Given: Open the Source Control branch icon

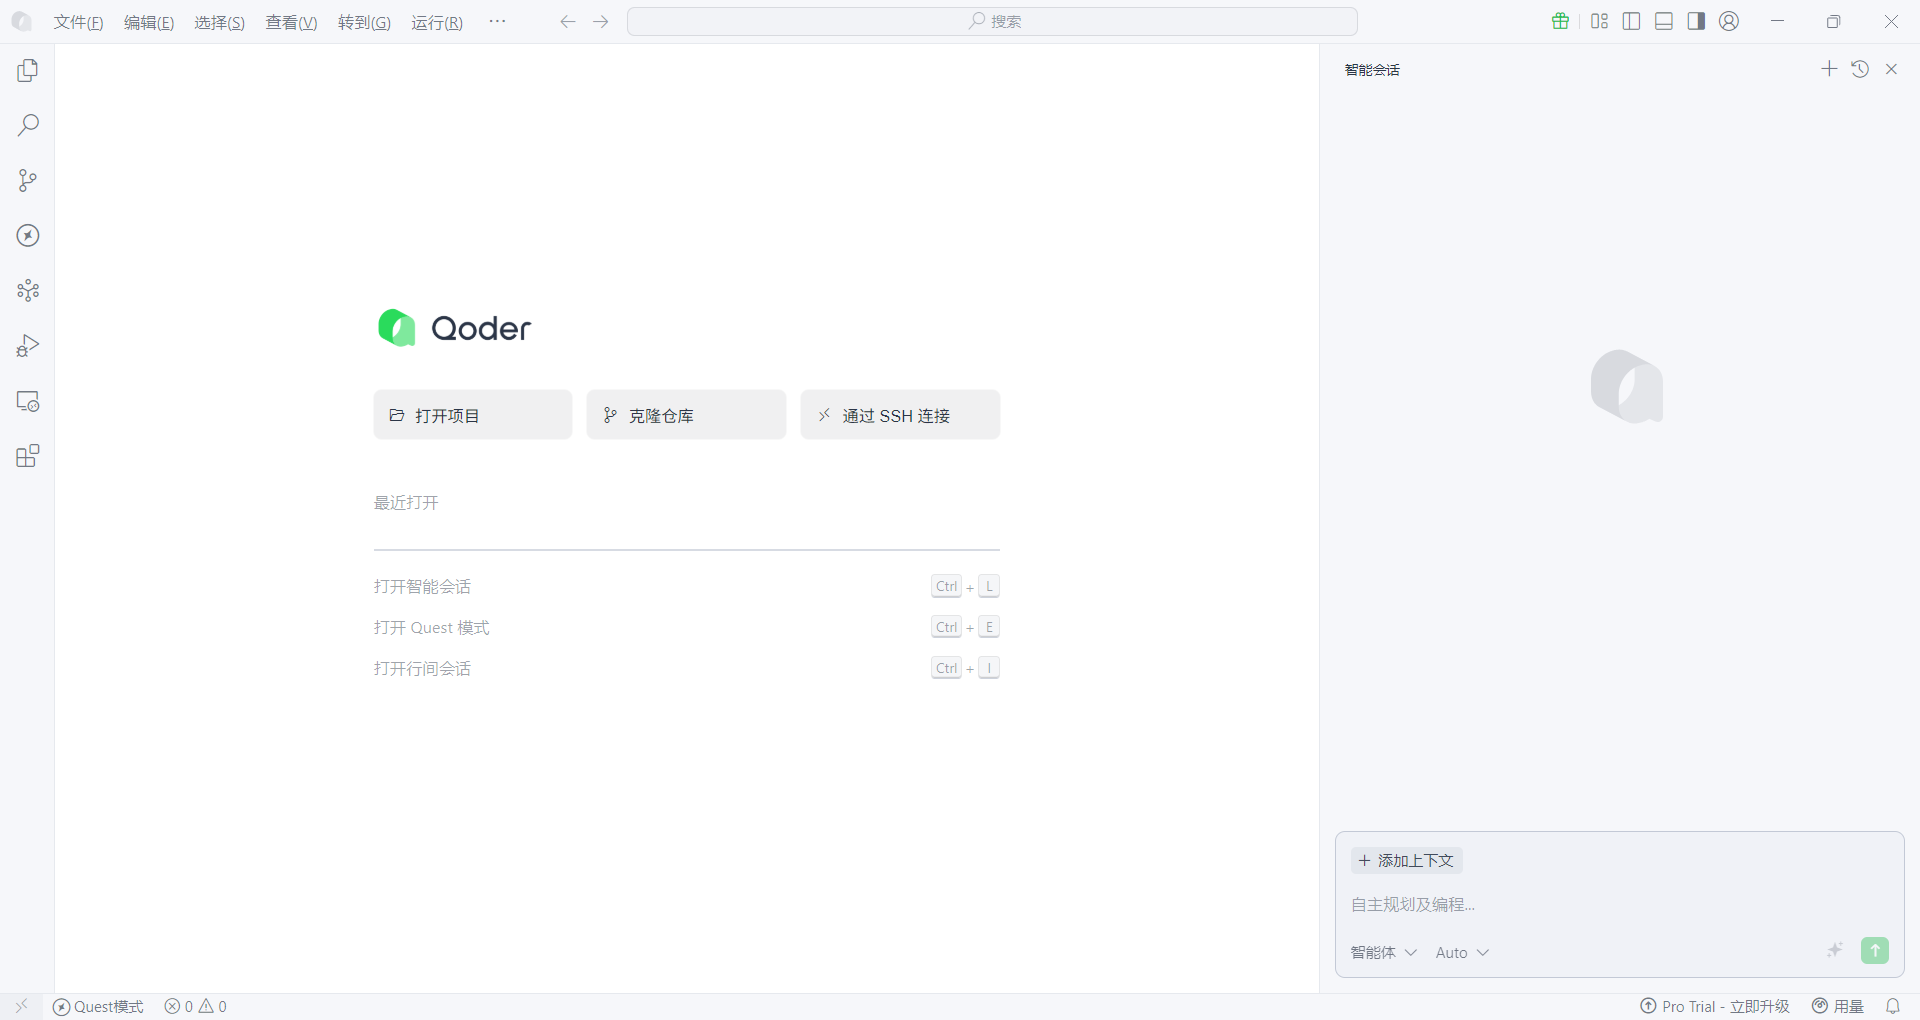Looking at the screenshot, I should tap(28, 180).
